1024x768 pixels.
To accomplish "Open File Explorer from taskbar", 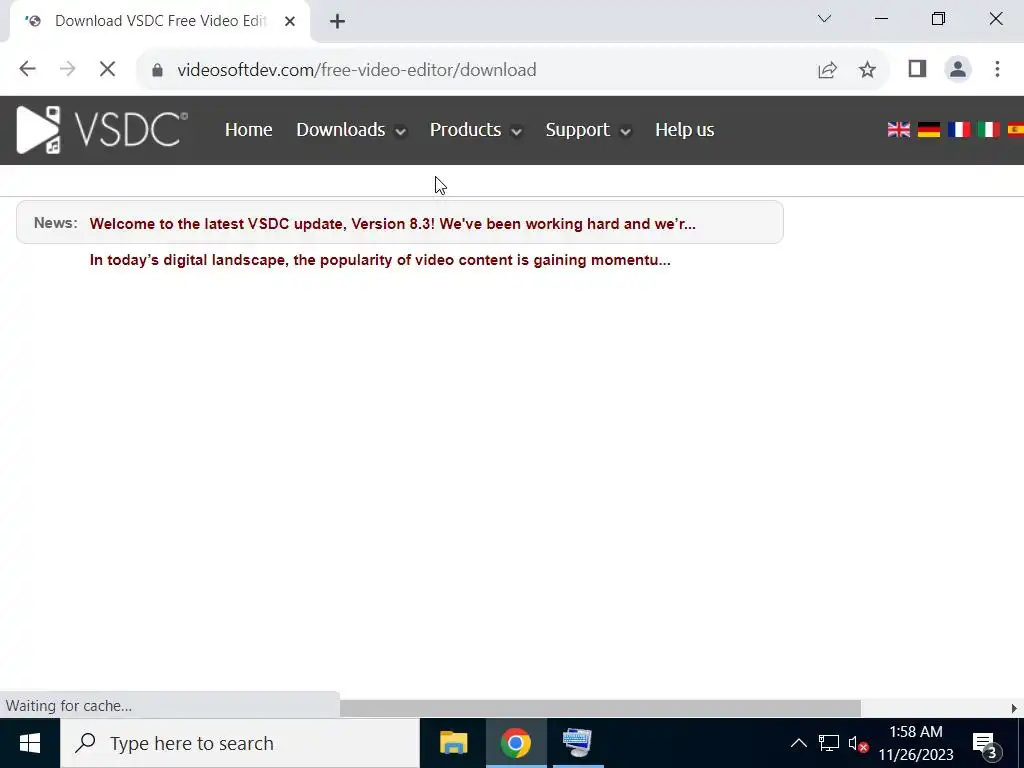I will (x=453, y=743).
